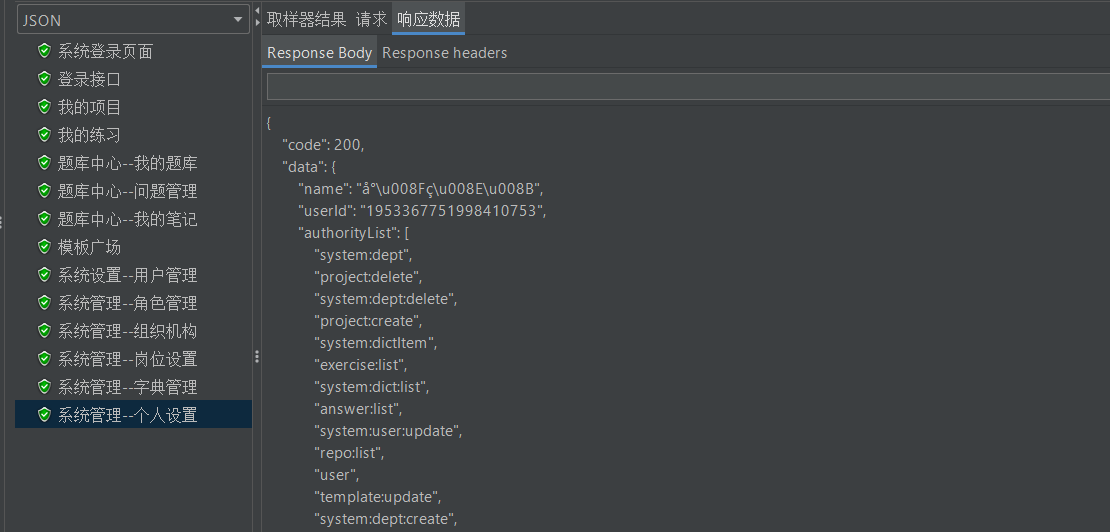Viewport: 1110px width, 532px height.
Task: Open the JSON renderer dropdown
Action: tap(133, 20)
